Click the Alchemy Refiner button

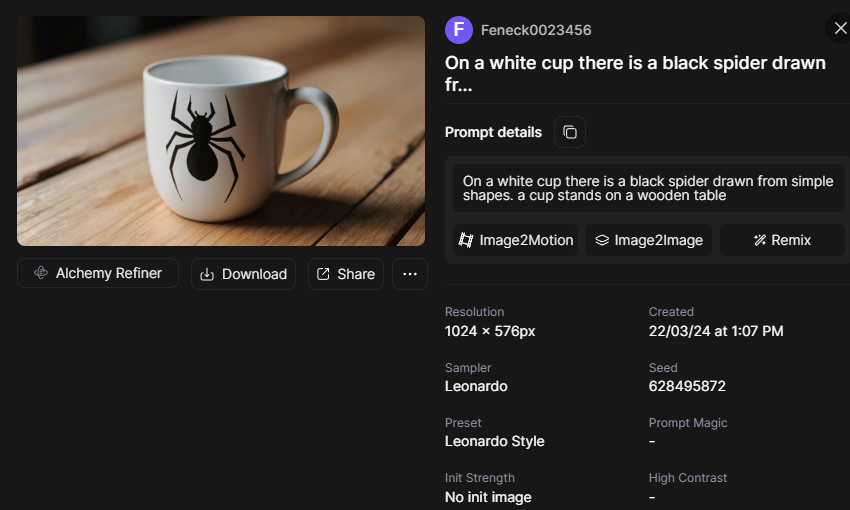click(98, 273)
